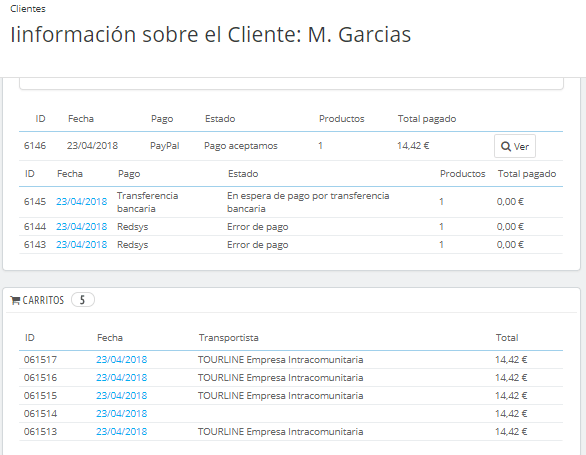Viewport: 586px width, 455px height.
Task: Click the Transferencia bancaria payment cell
Action: pos(147,202)
